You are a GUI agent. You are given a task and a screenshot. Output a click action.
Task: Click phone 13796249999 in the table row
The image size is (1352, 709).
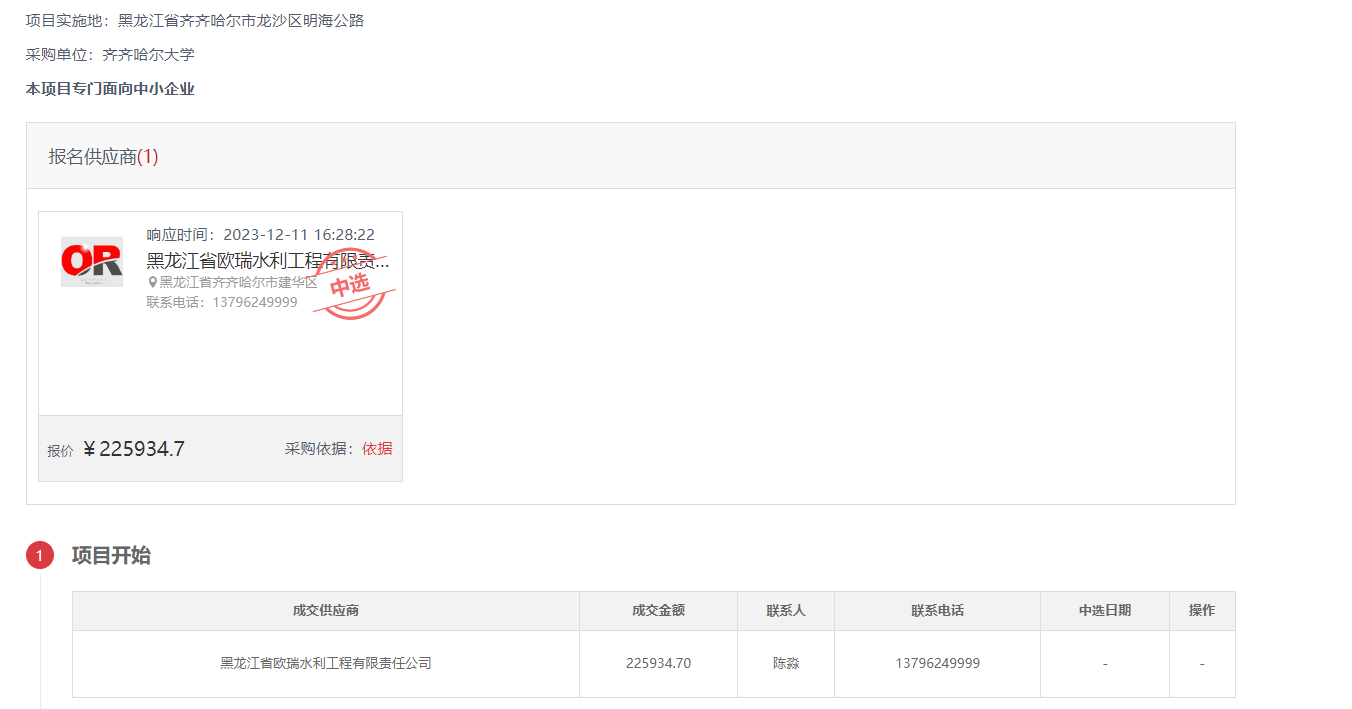tap(937, 663)
